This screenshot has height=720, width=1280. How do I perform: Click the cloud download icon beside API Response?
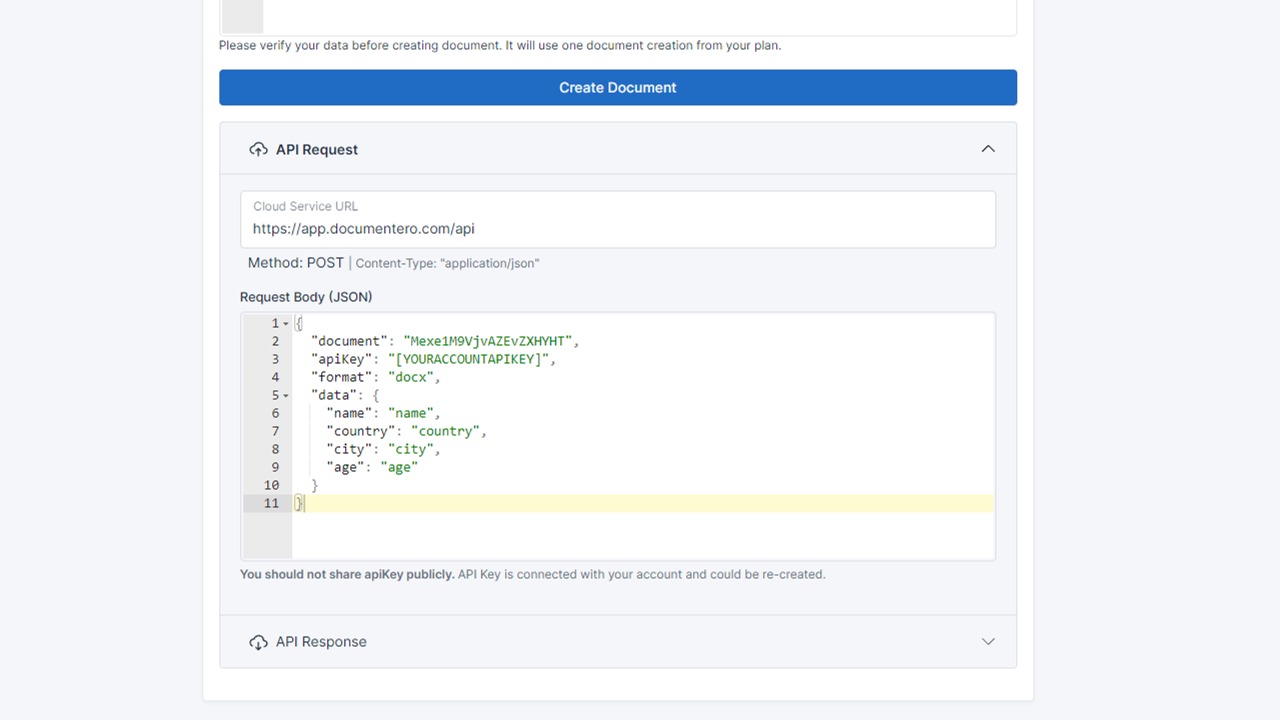point(258,642)
